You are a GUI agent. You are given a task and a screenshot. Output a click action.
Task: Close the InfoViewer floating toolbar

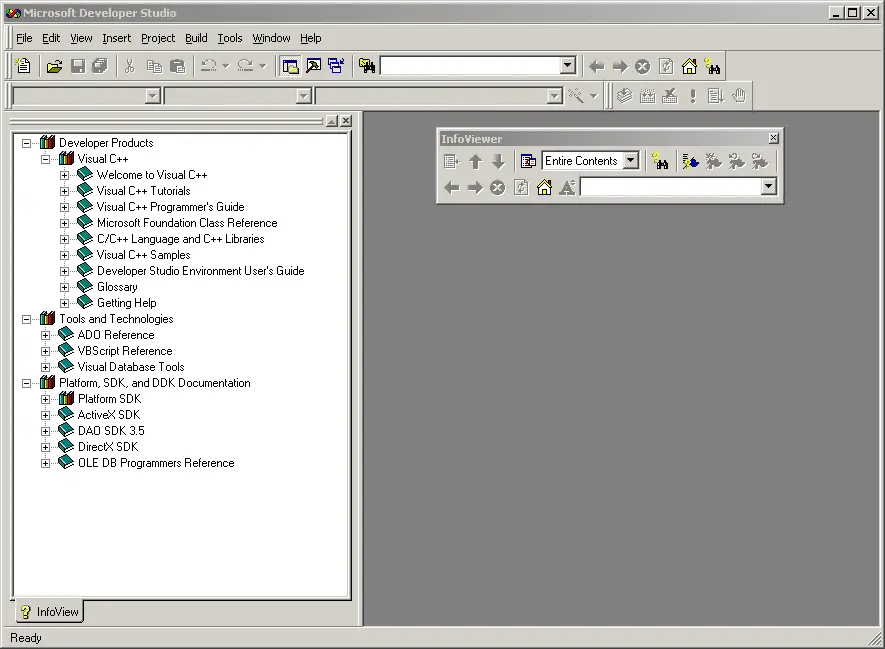coord(773,138)
